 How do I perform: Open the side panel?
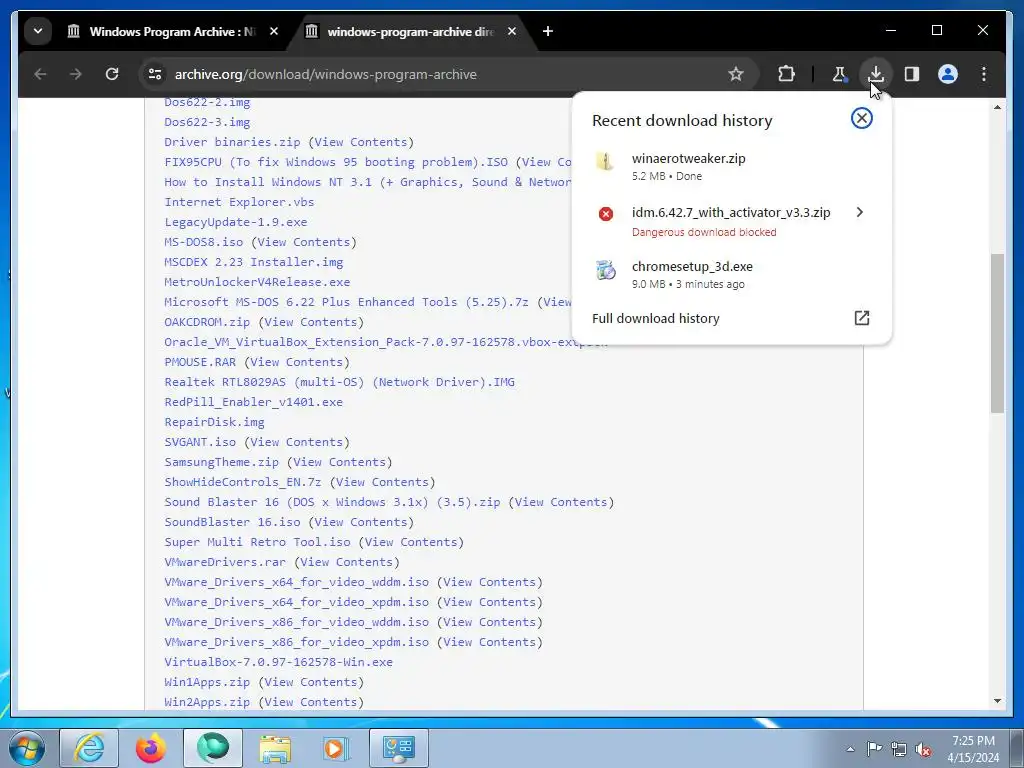pos(912,74)
